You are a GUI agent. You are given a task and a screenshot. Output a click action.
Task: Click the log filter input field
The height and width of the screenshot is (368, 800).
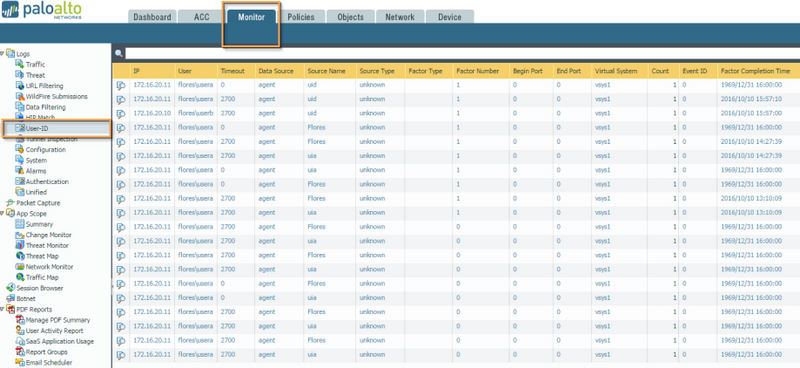[462, 53]
